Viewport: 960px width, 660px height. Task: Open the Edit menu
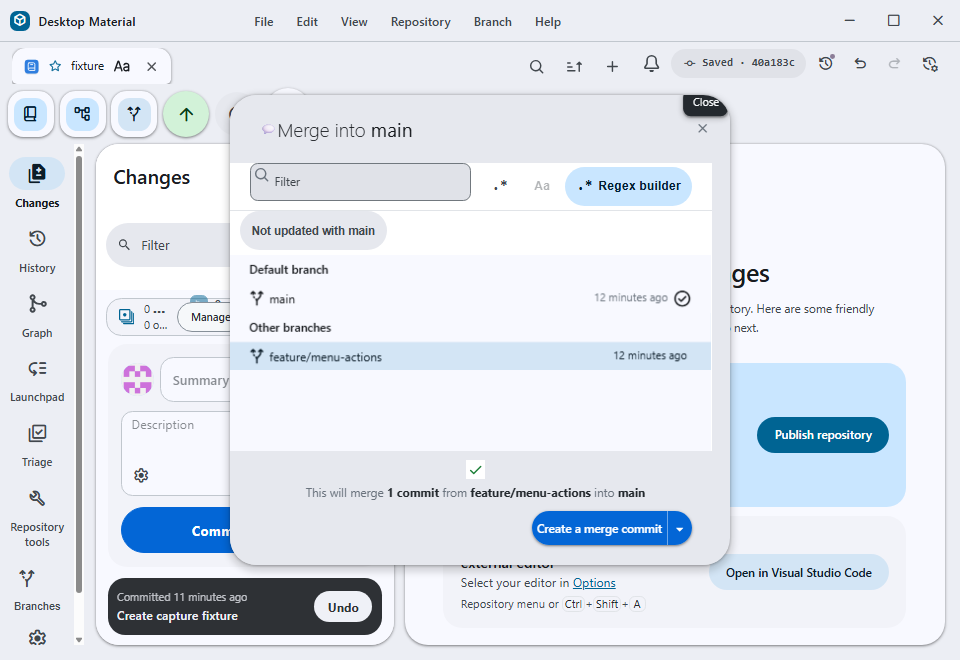tap(307, 21)
